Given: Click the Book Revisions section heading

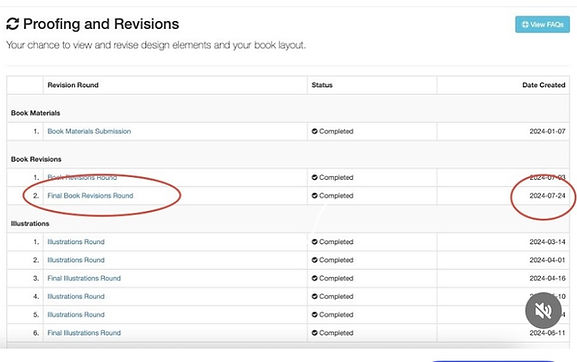Looking at the screenshot, I should coord(36,159).
